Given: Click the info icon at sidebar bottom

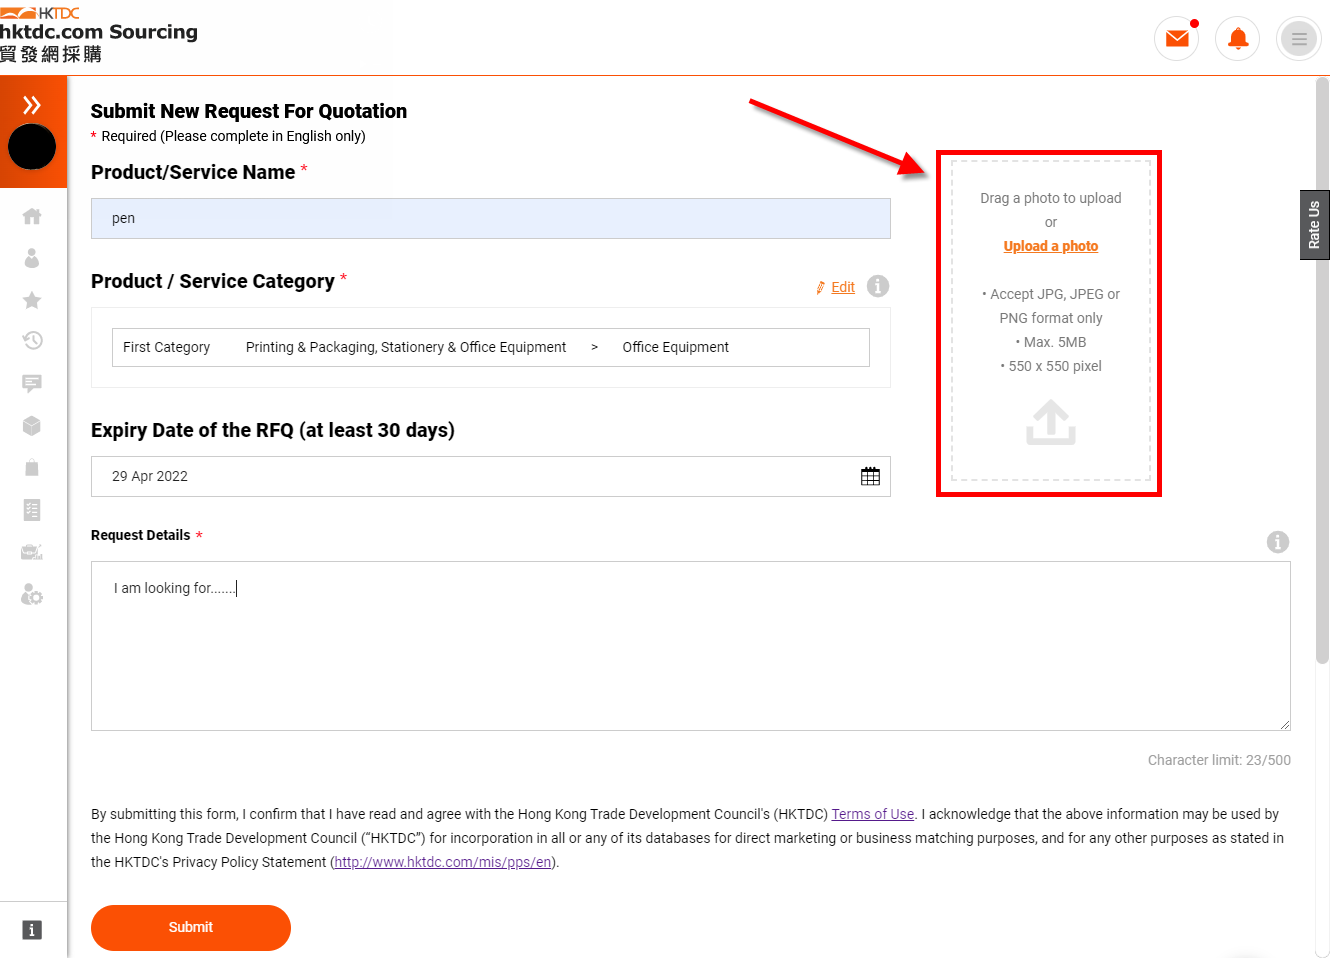Looking at the screenshot, I should pyautogui.click(x=32, y=930).
